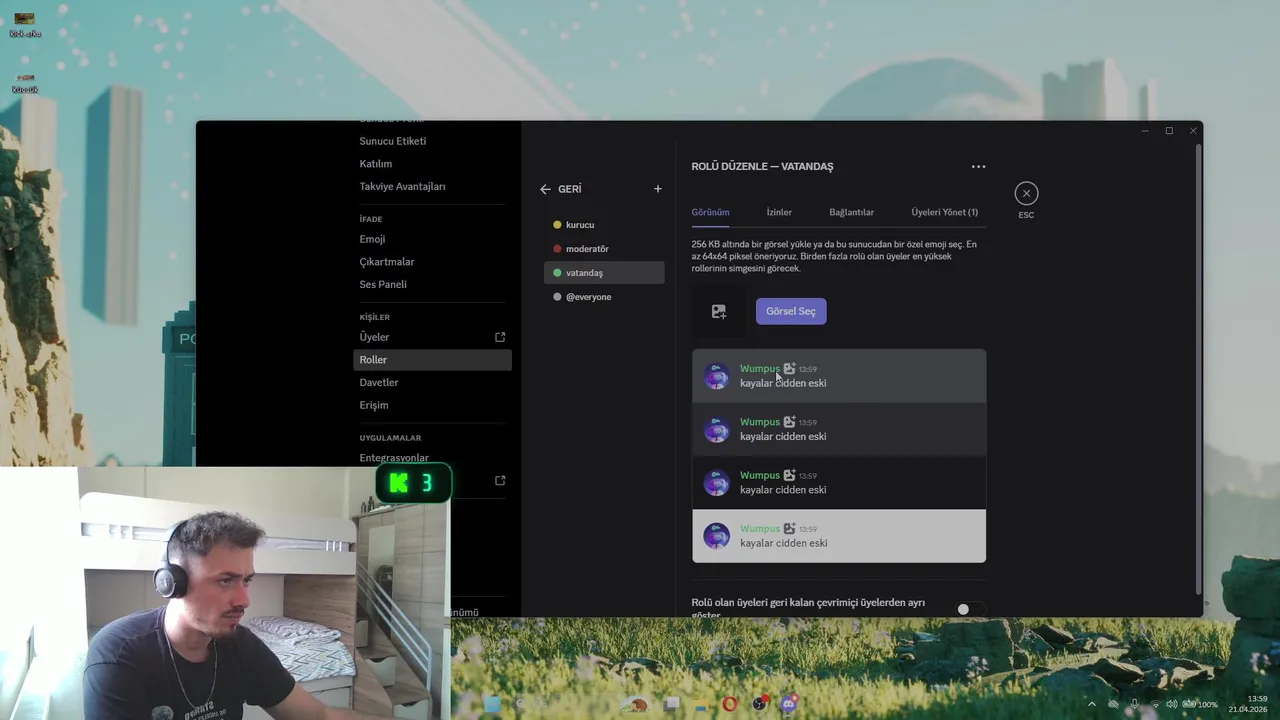Click the battery 100% indicator
Screen dimensions: 1280x720
click(x=1200, y=704)
